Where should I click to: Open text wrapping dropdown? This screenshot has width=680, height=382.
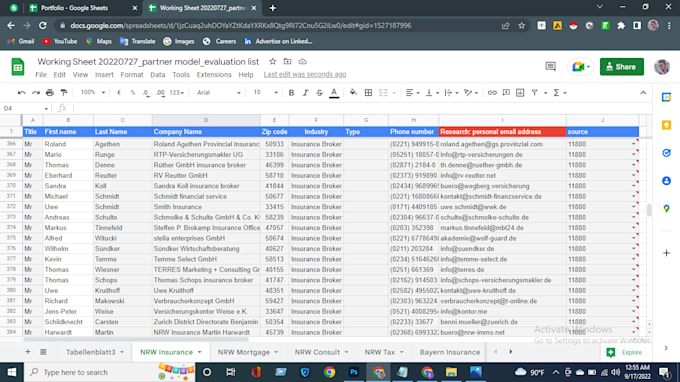[451, 93]
